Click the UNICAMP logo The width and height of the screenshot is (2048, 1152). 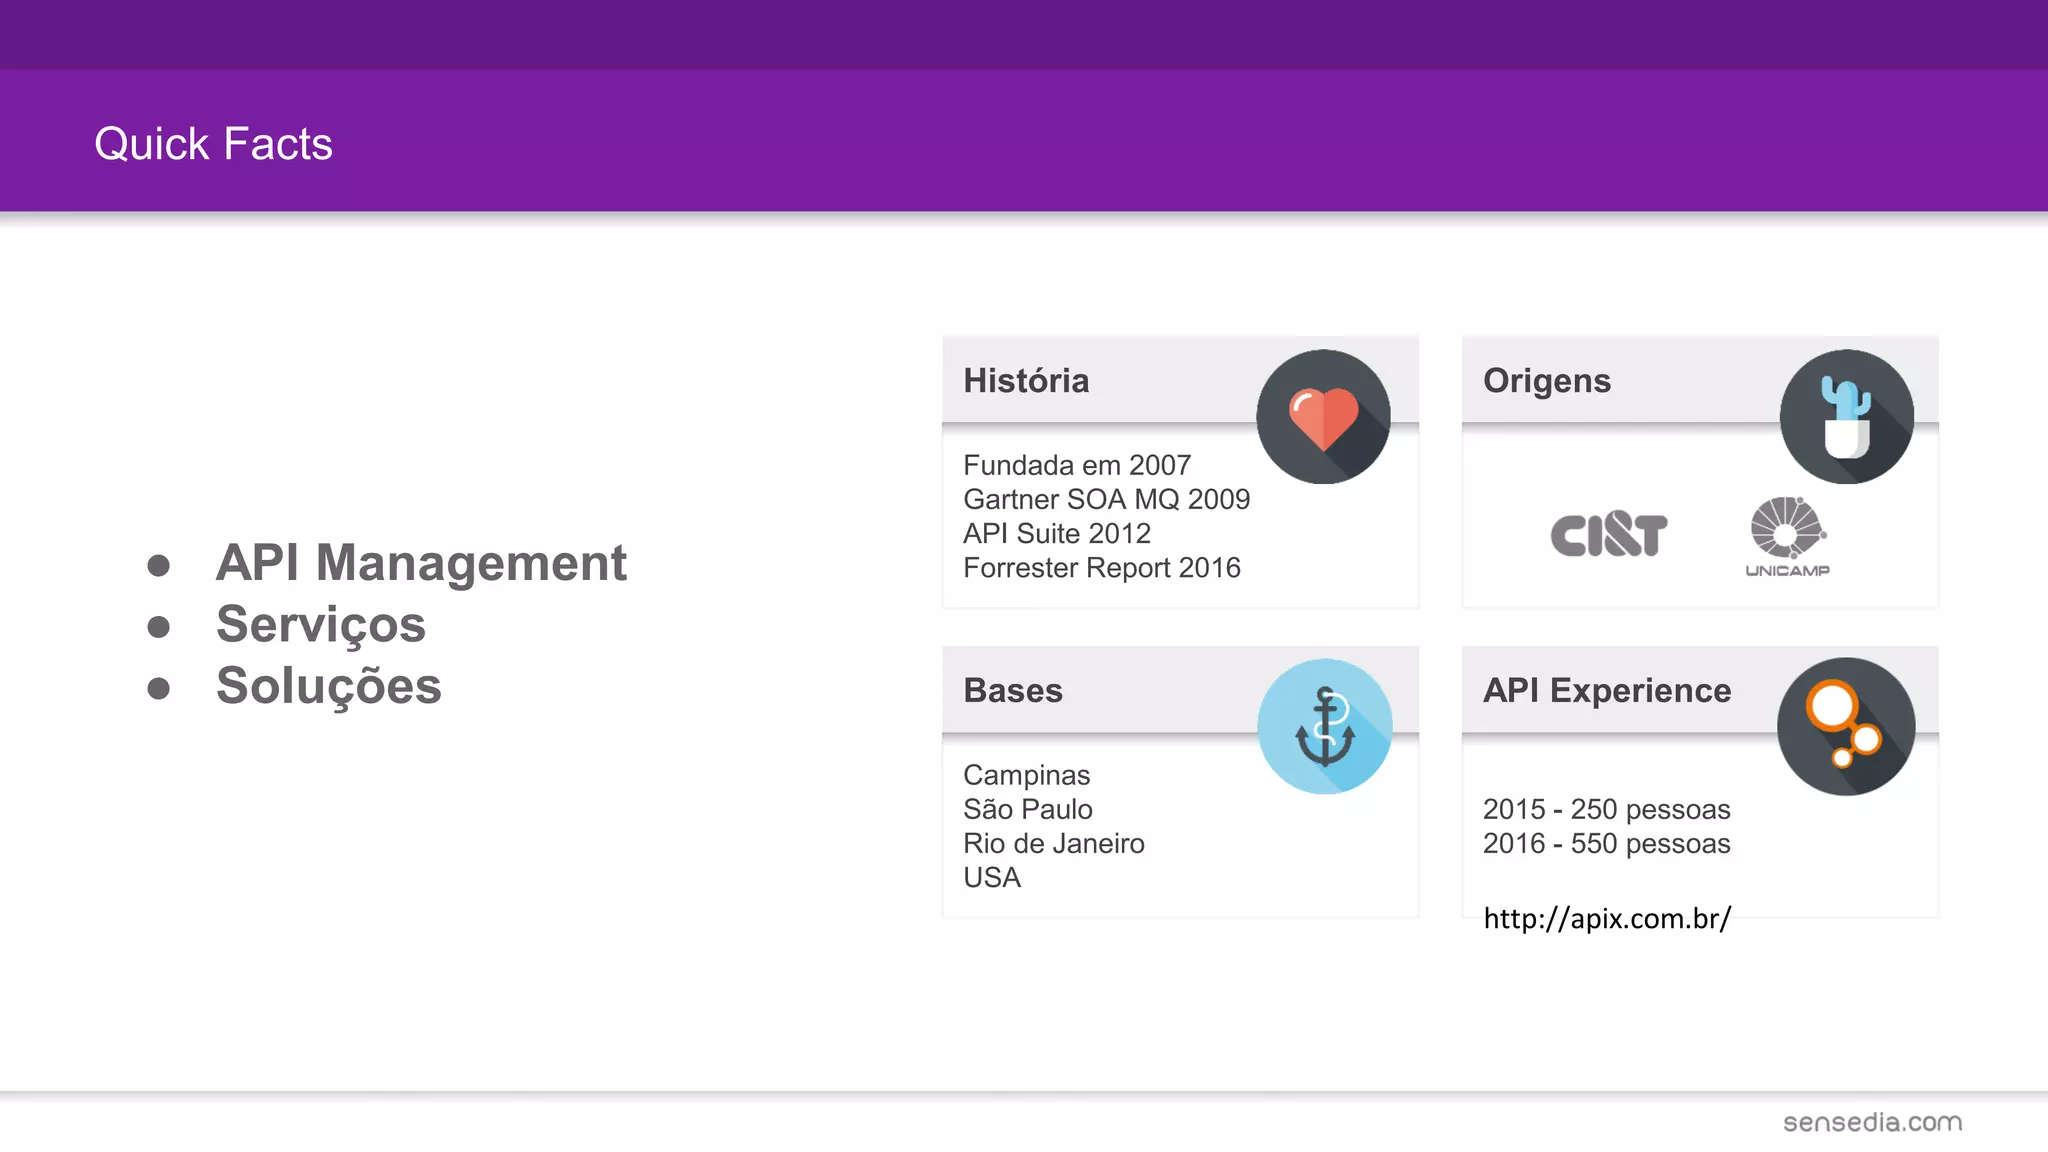[x=1788, y=537]
